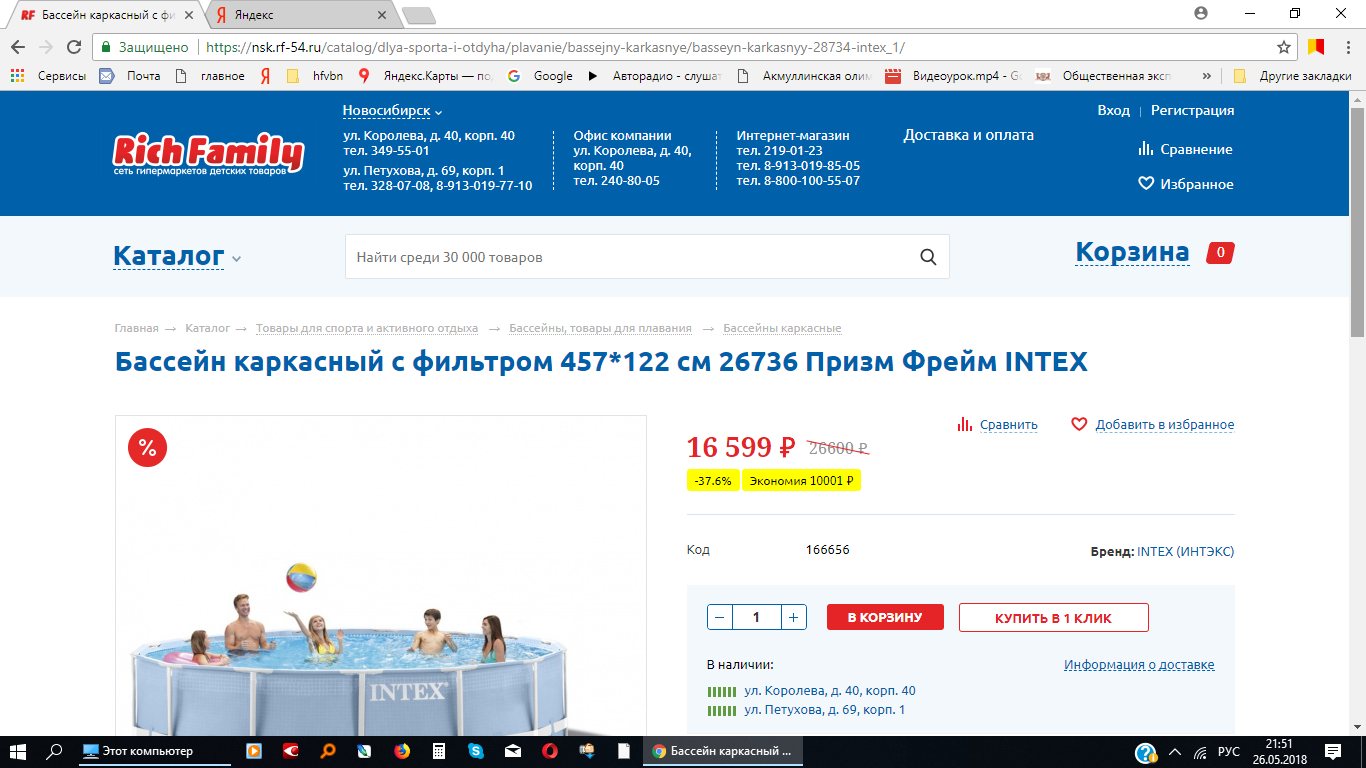The height and width of the screenshot is (768, 1366).
Task: Open Mail app from the taskbar
Action: click(512, 751)
